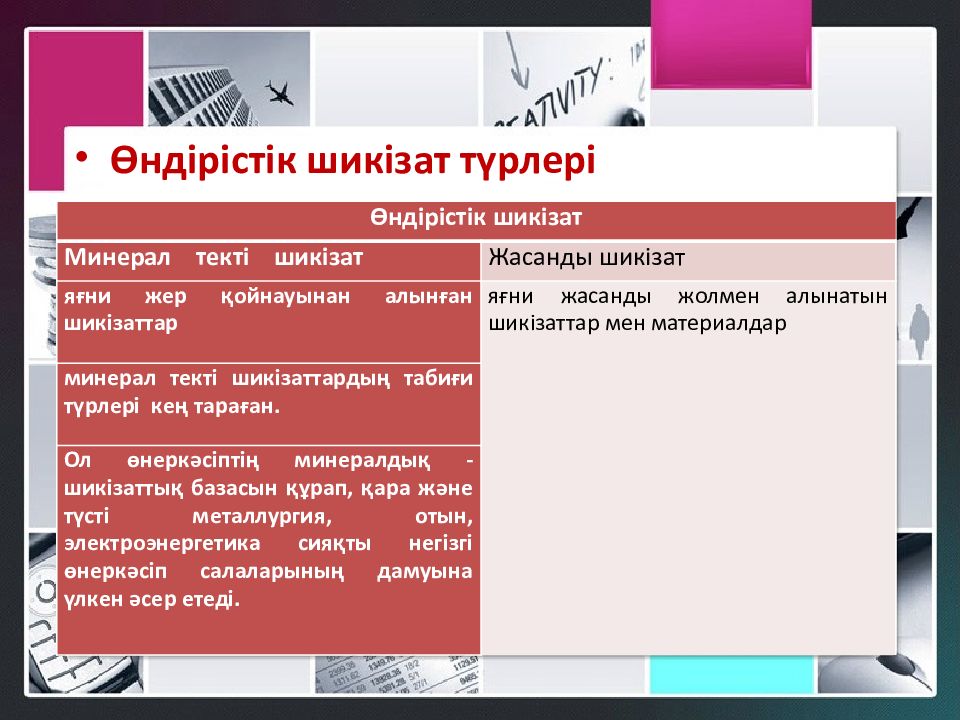960x720 pixels.
Task: Click the cyan square tile at bottom
Action: (731, 675)
